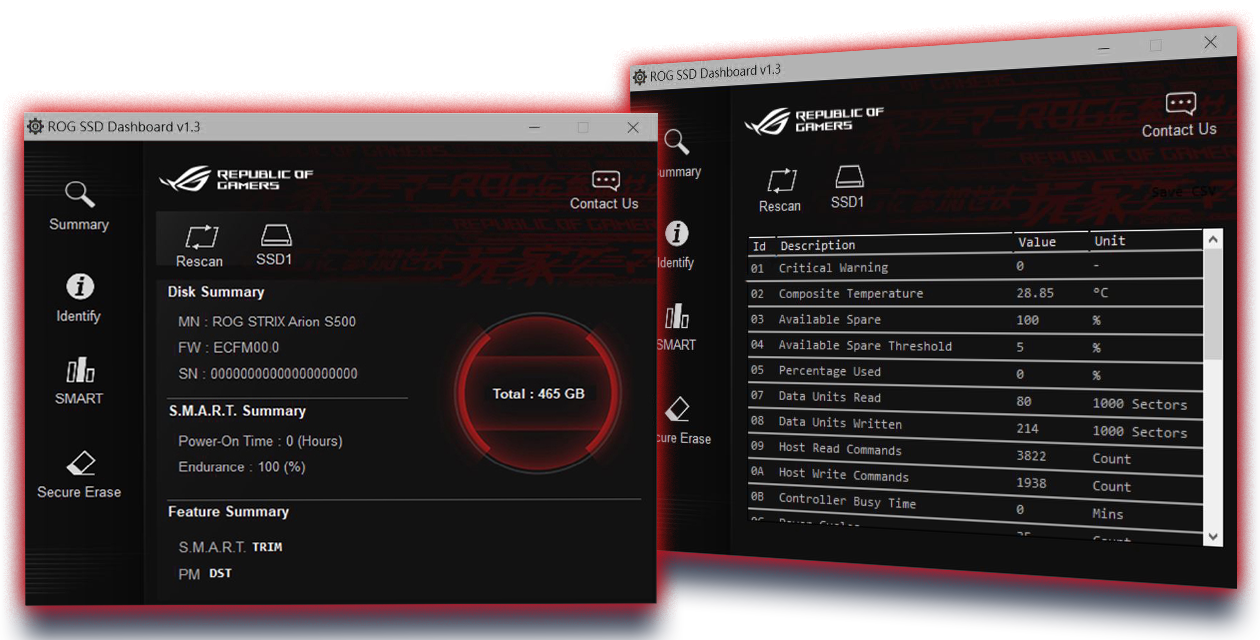Click the °C unit cell
The height and width of the screenshot is (640, 1260).
[1100, 293]
